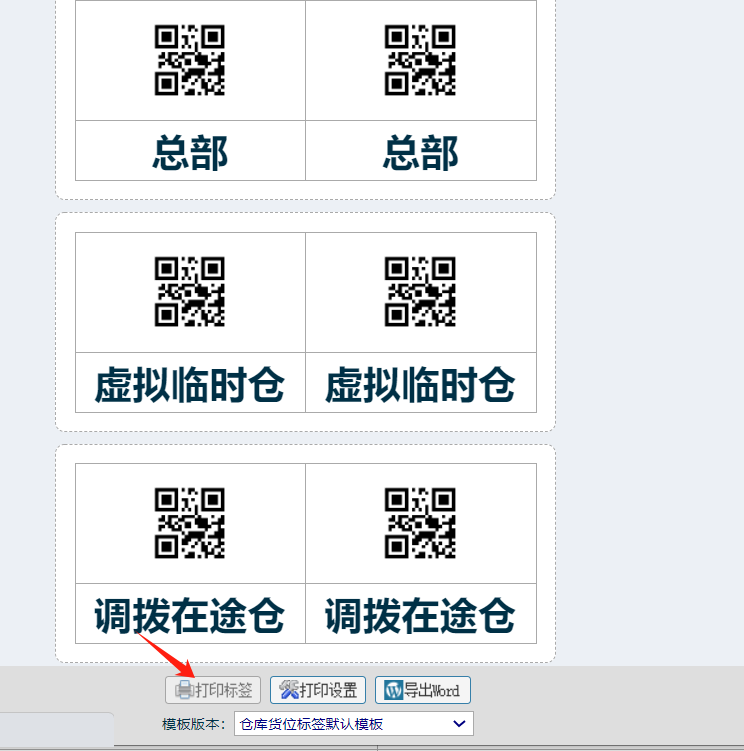Select the left 总部 QR code
Screen dimensions: 744x751
pyautogui.click(x=190, y=61)
